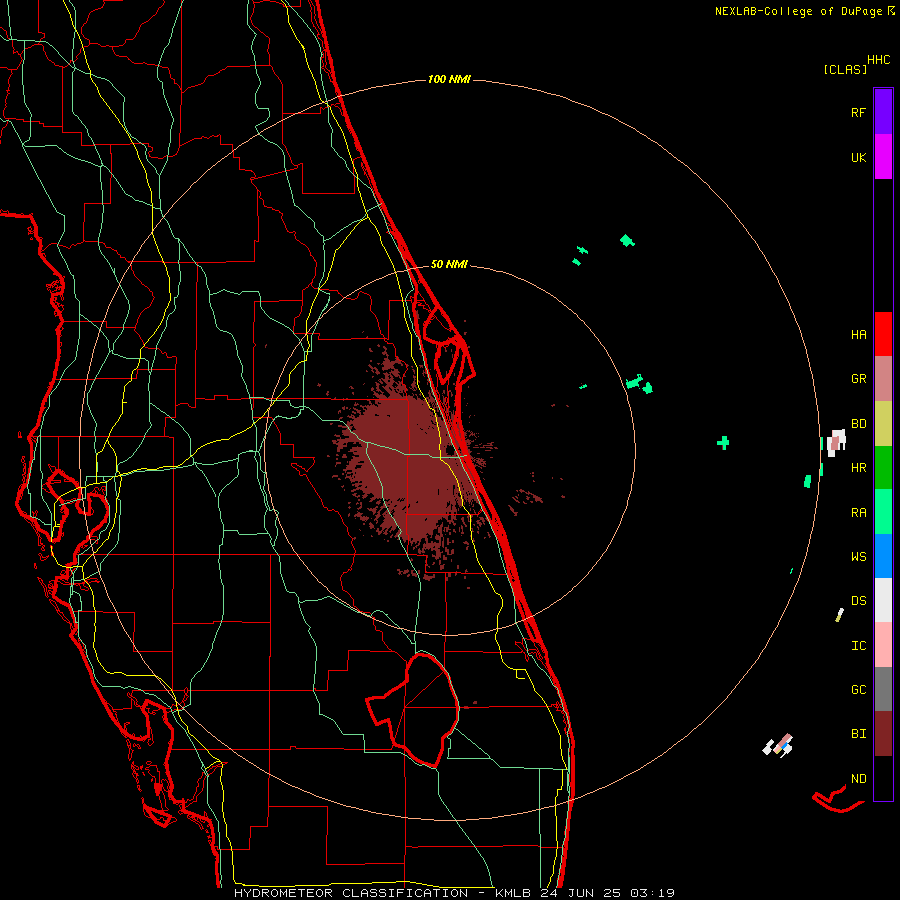Pick the yellow BD legend swatch
900x900 pixels.
883,424
